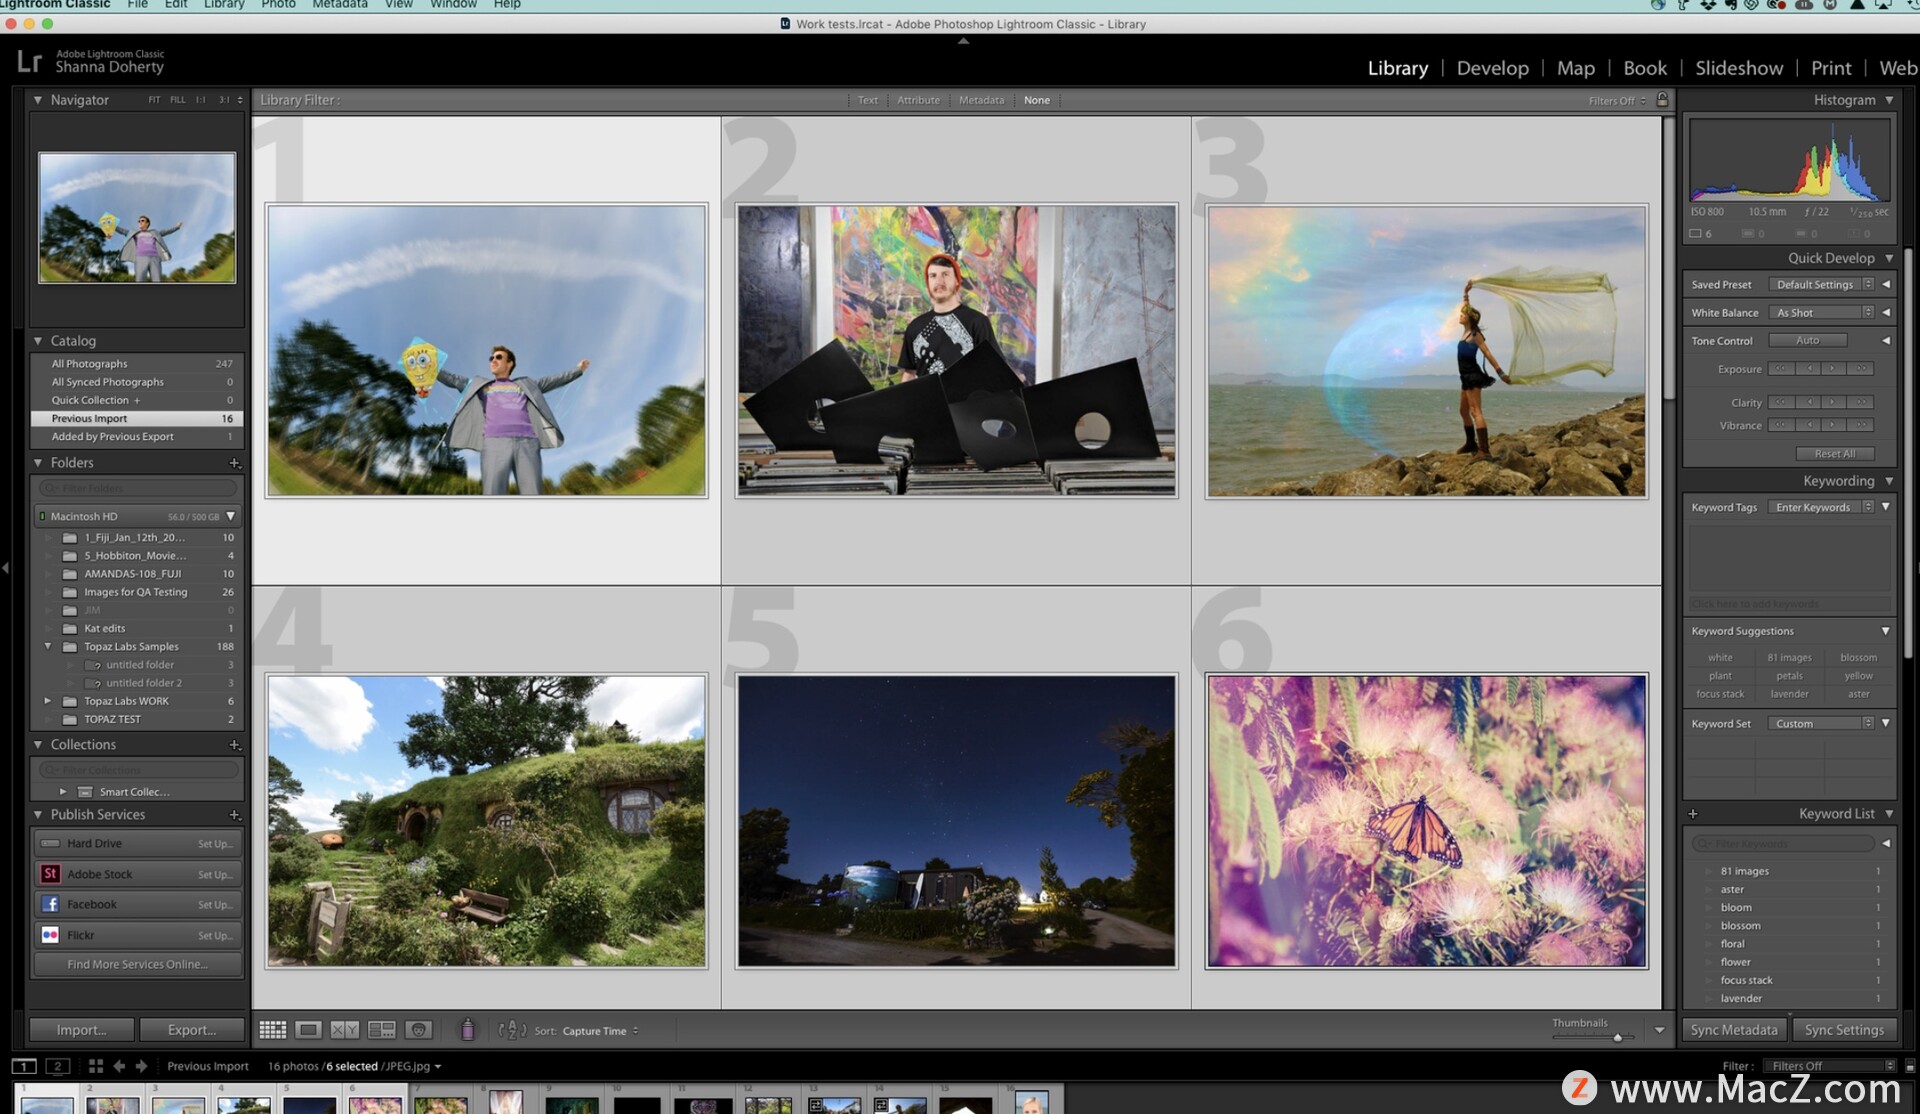
Task: Click the Hard Drive service icon
Action: (50, 844)
